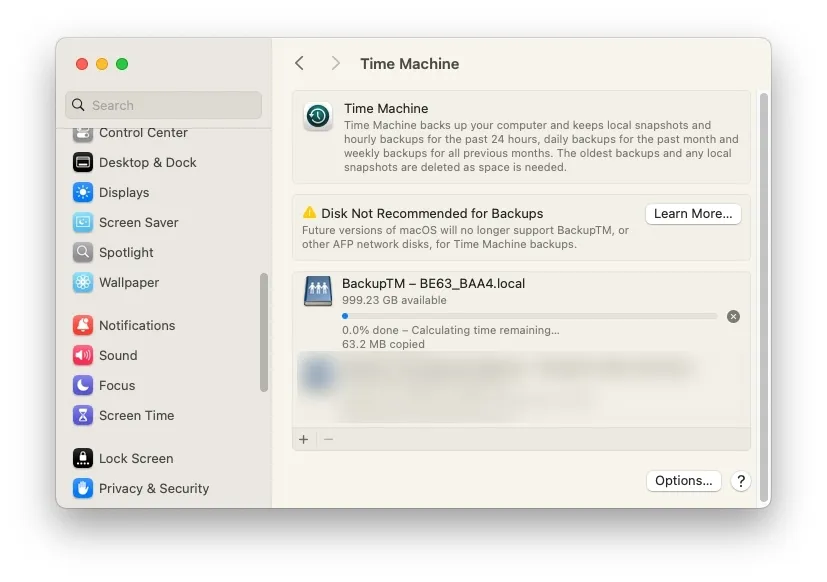Click inside the Search field

(x=164, y=105)
